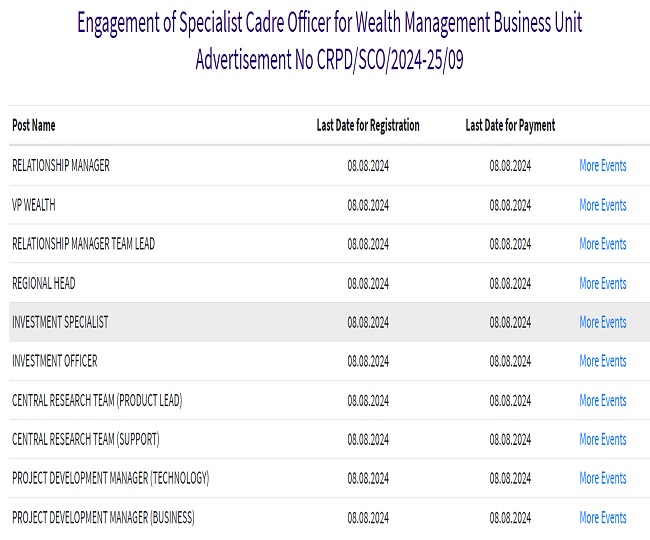This screenshot has width=650, height=540.
Task: Select the Post Name column header
Action: 34,126
